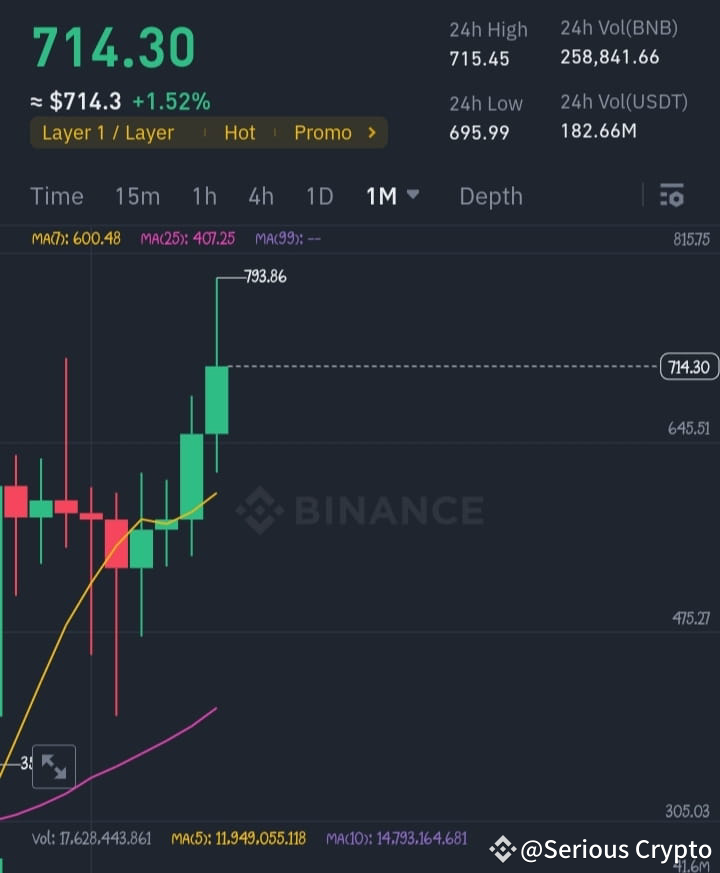
Task: Click the Serious Crypto diamond icon
Action: (x=502, y=849)
